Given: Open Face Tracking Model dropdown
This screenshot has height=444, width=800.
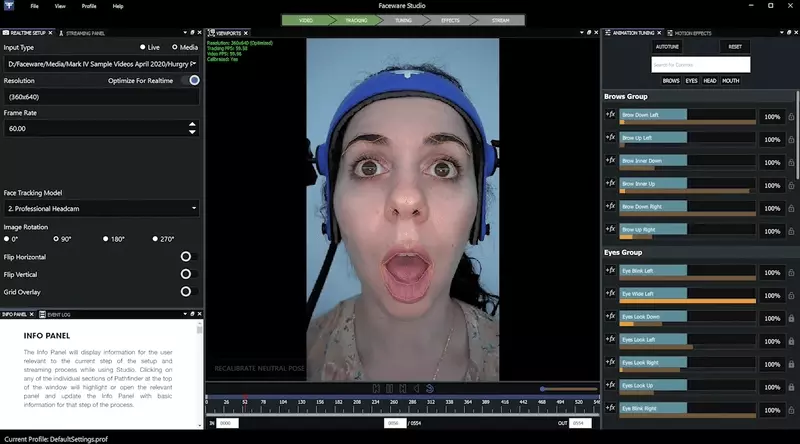Looking at the screenshot, I should [x=102, y=208].
